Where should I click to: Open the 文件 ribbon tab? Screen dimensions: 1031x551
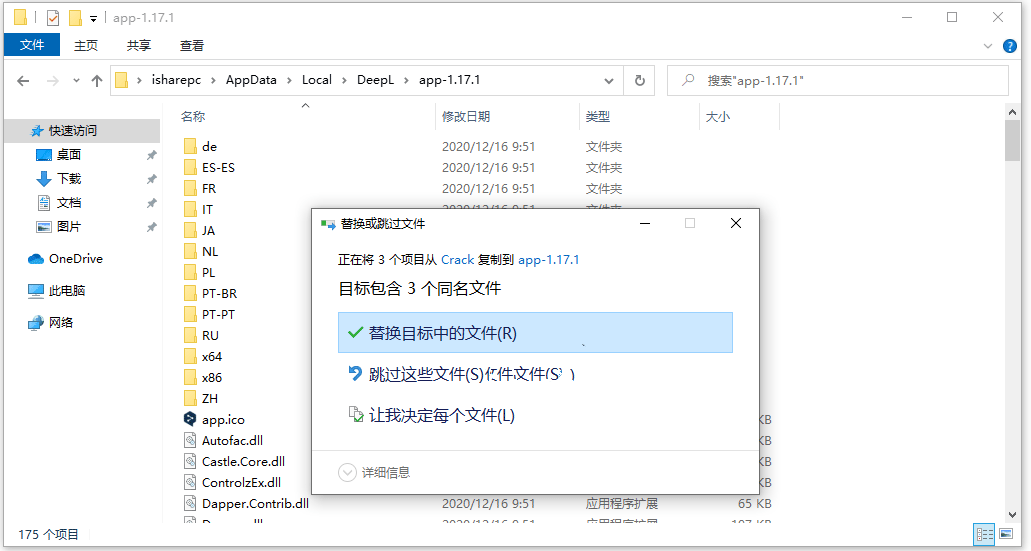(32, 45)
